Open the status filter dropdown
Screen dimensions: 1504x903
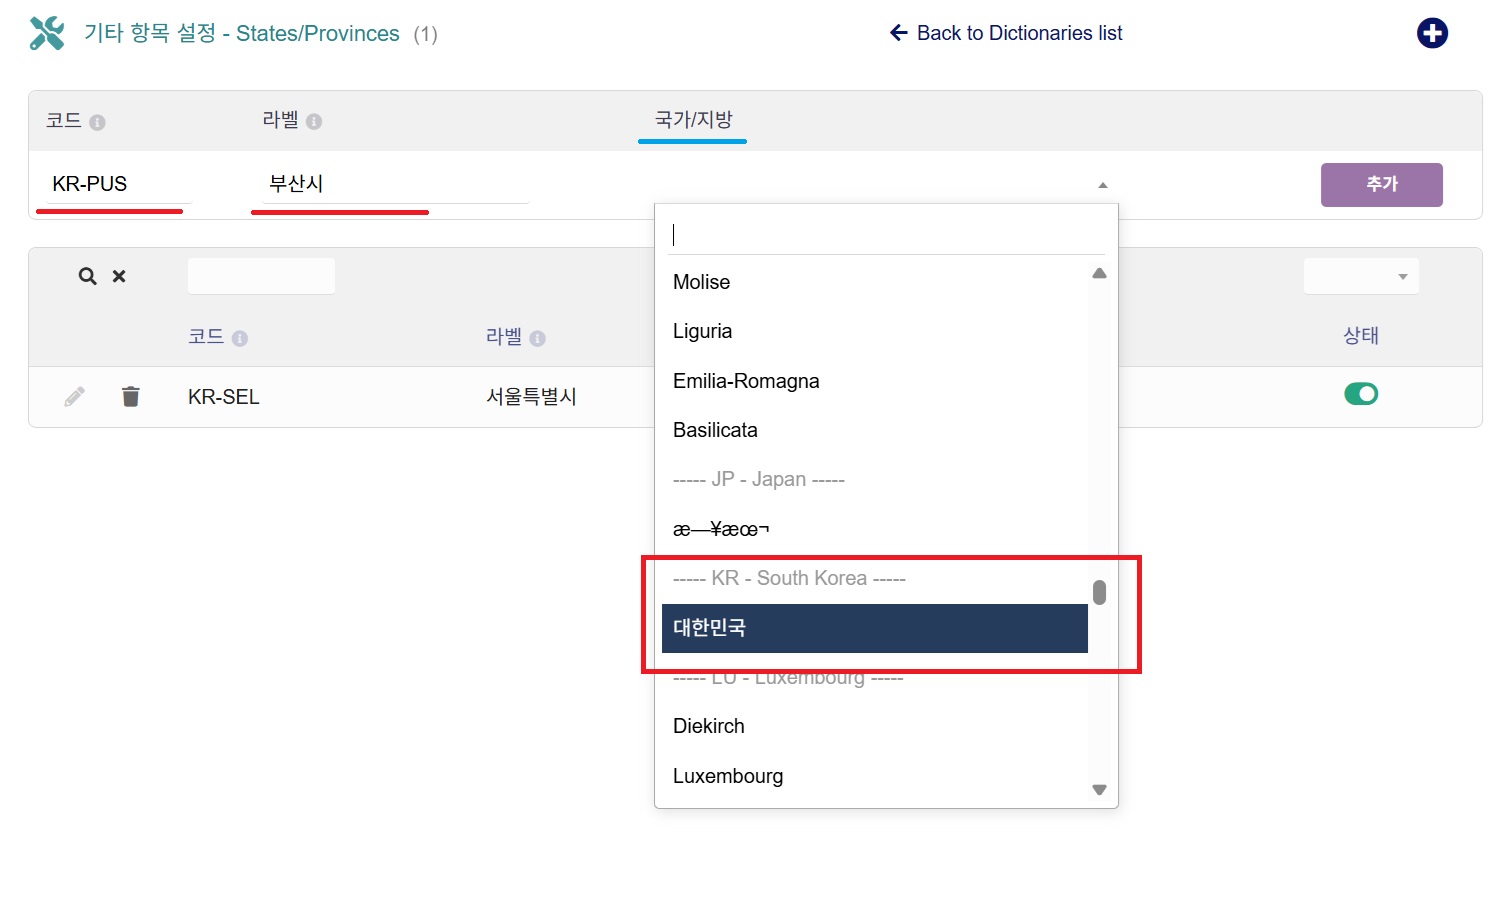point(1360,277)
